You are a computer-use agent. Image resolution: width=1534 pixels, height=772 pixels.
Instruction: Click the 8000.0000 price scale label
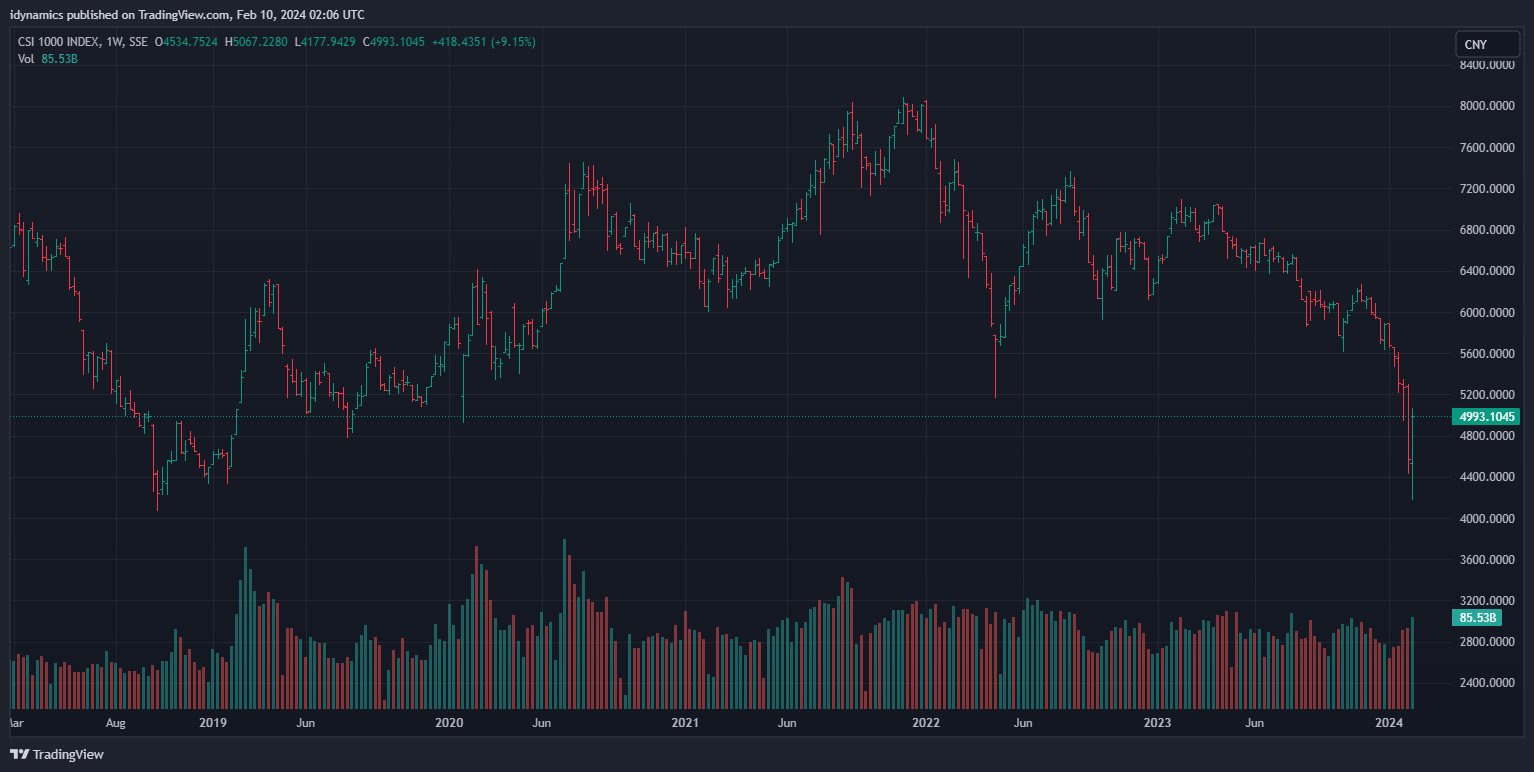pos(1486,106)
